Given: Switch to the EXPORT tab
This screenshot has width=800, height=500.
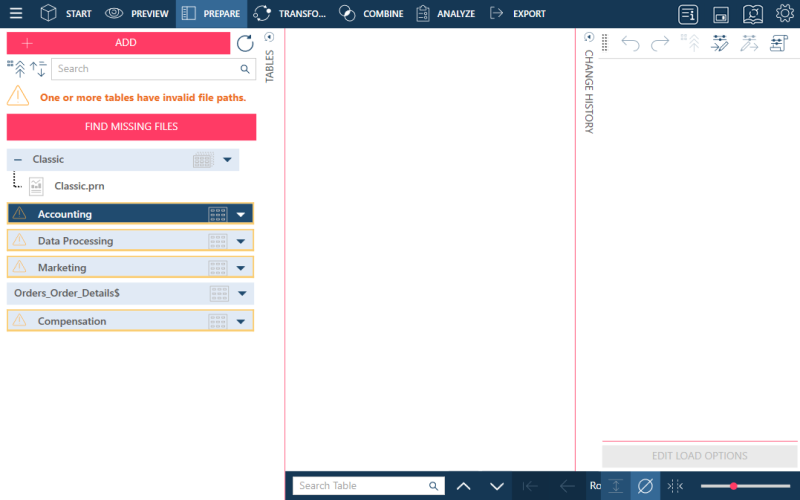Looking at the screenshot, I should click(x=517, y=13).
